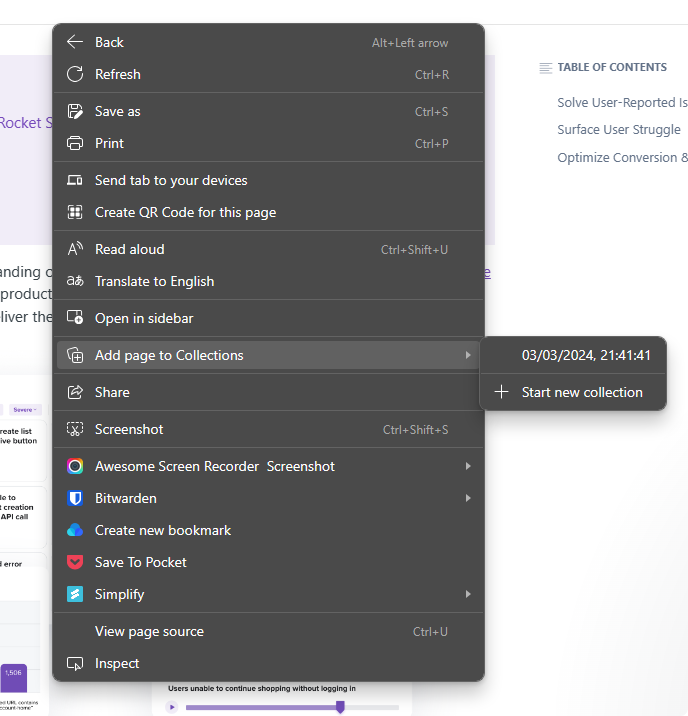Choose View page source
688x716 pixels.
149,631
